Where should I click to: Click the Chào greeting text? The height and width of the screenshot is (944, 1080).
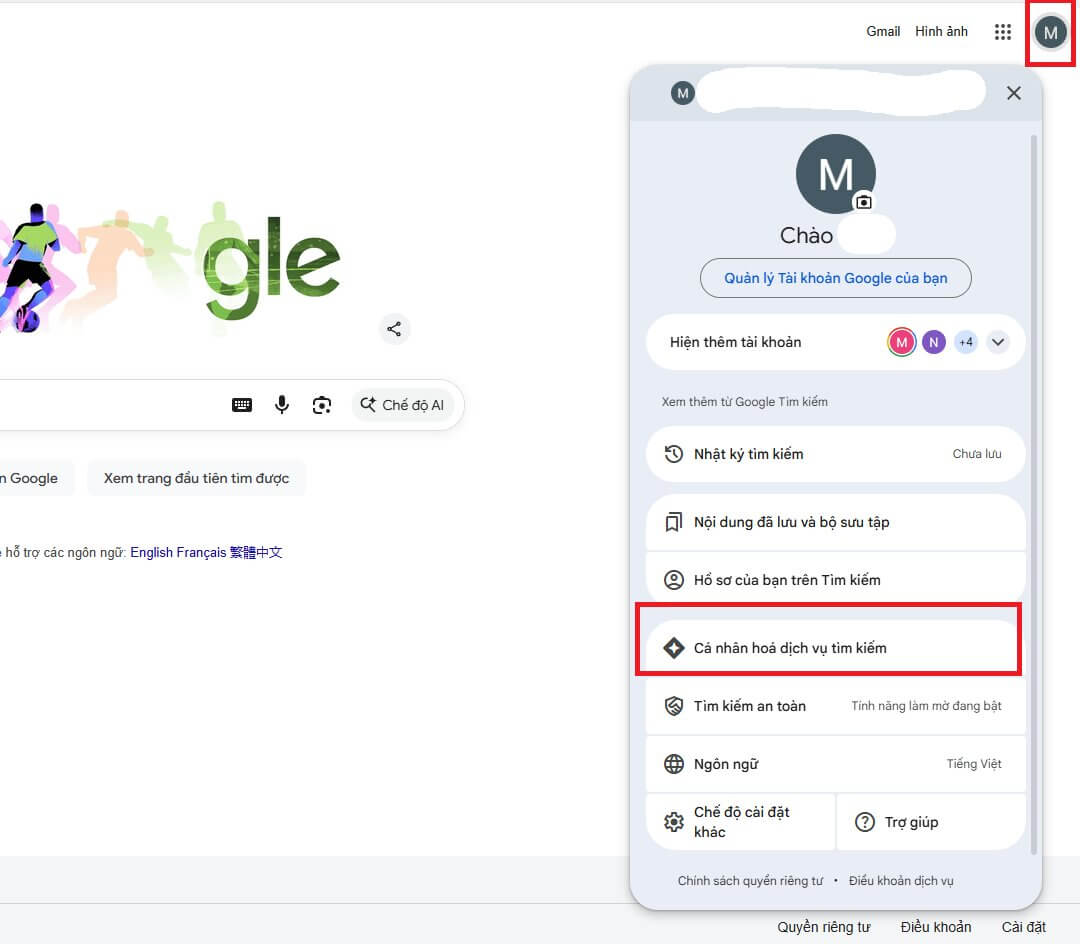(806, 235)
